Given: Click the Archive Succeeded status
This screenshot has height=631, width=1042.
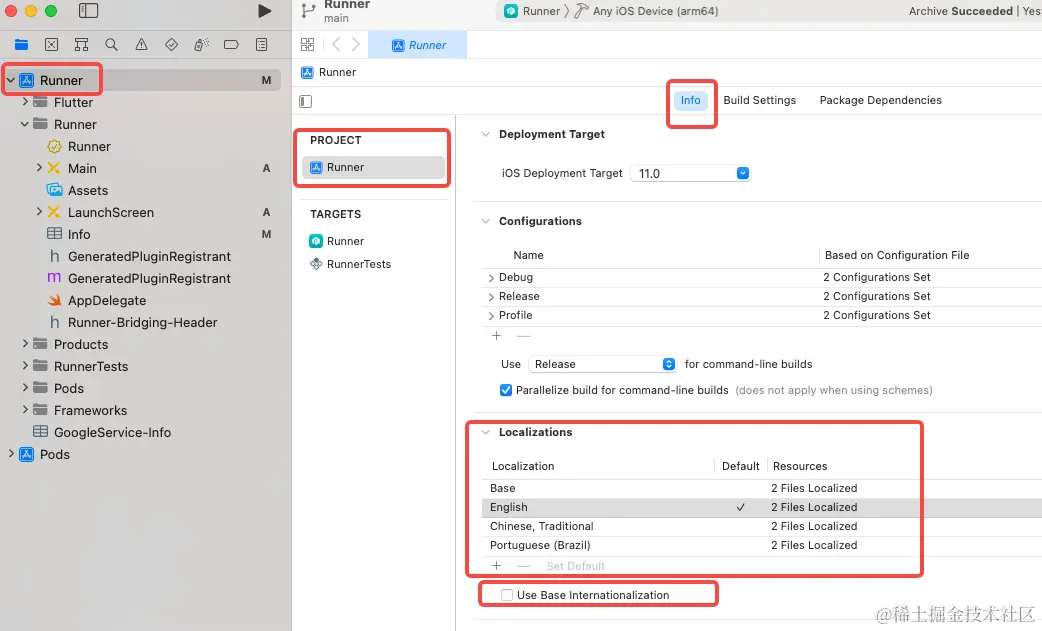Looking at the screenshot, I should coord(960,11).
